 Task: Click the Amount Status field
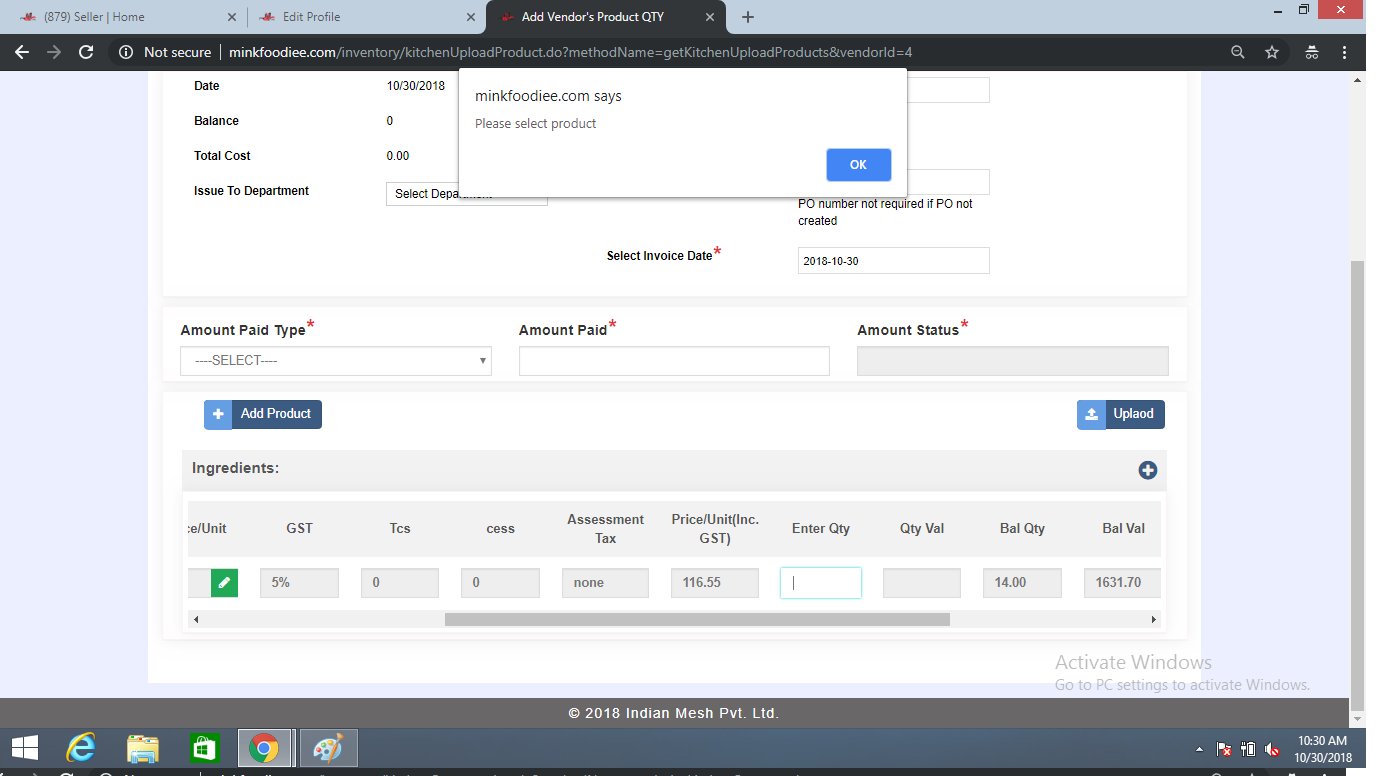click(x=1012, y=361)
